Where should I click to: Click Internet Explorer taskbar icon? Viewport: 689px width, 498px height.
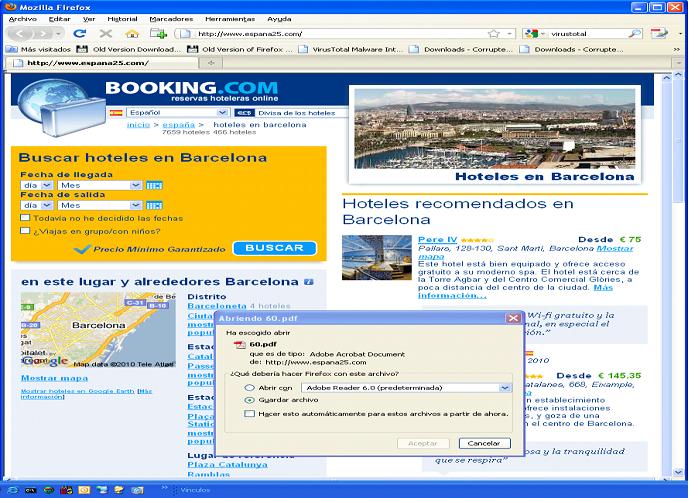pos(12,490)
